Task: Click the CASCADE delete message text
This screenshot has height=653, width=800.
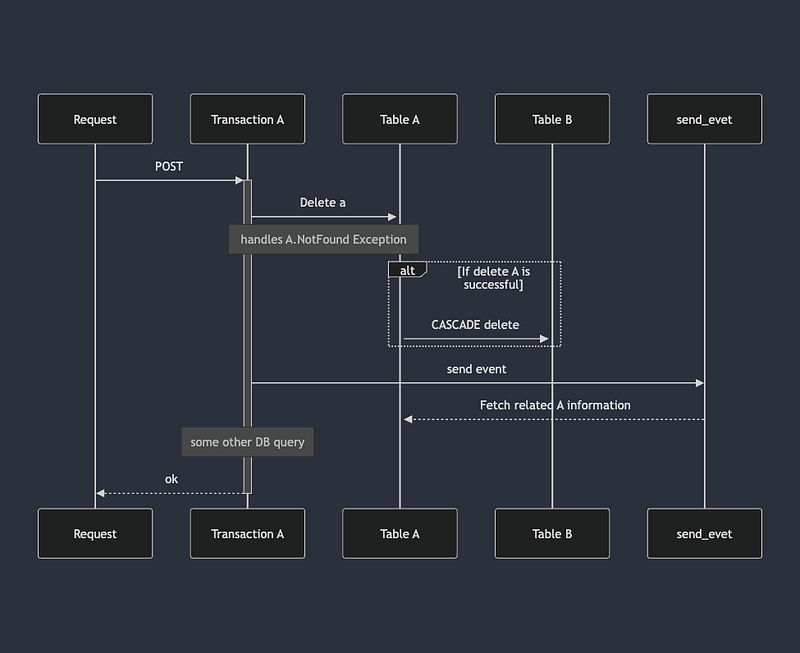Action: click(x=474, y=325)
